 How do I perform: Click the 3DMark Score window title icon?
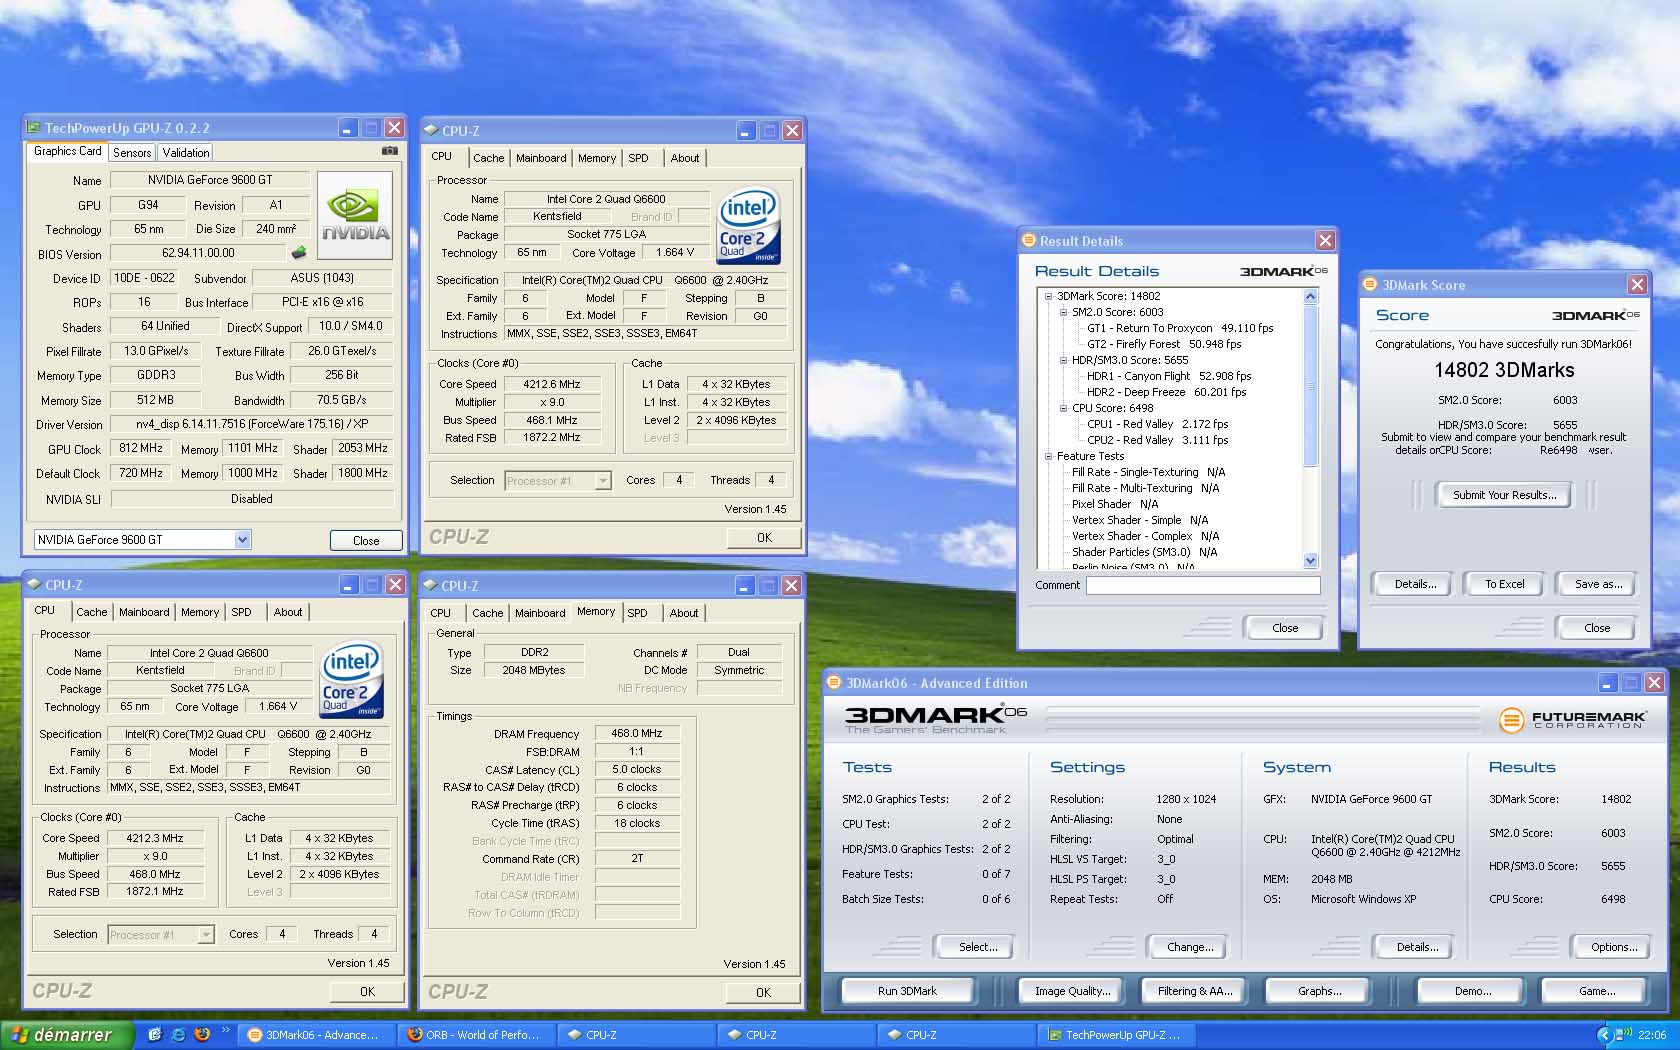click(1371, 285)
